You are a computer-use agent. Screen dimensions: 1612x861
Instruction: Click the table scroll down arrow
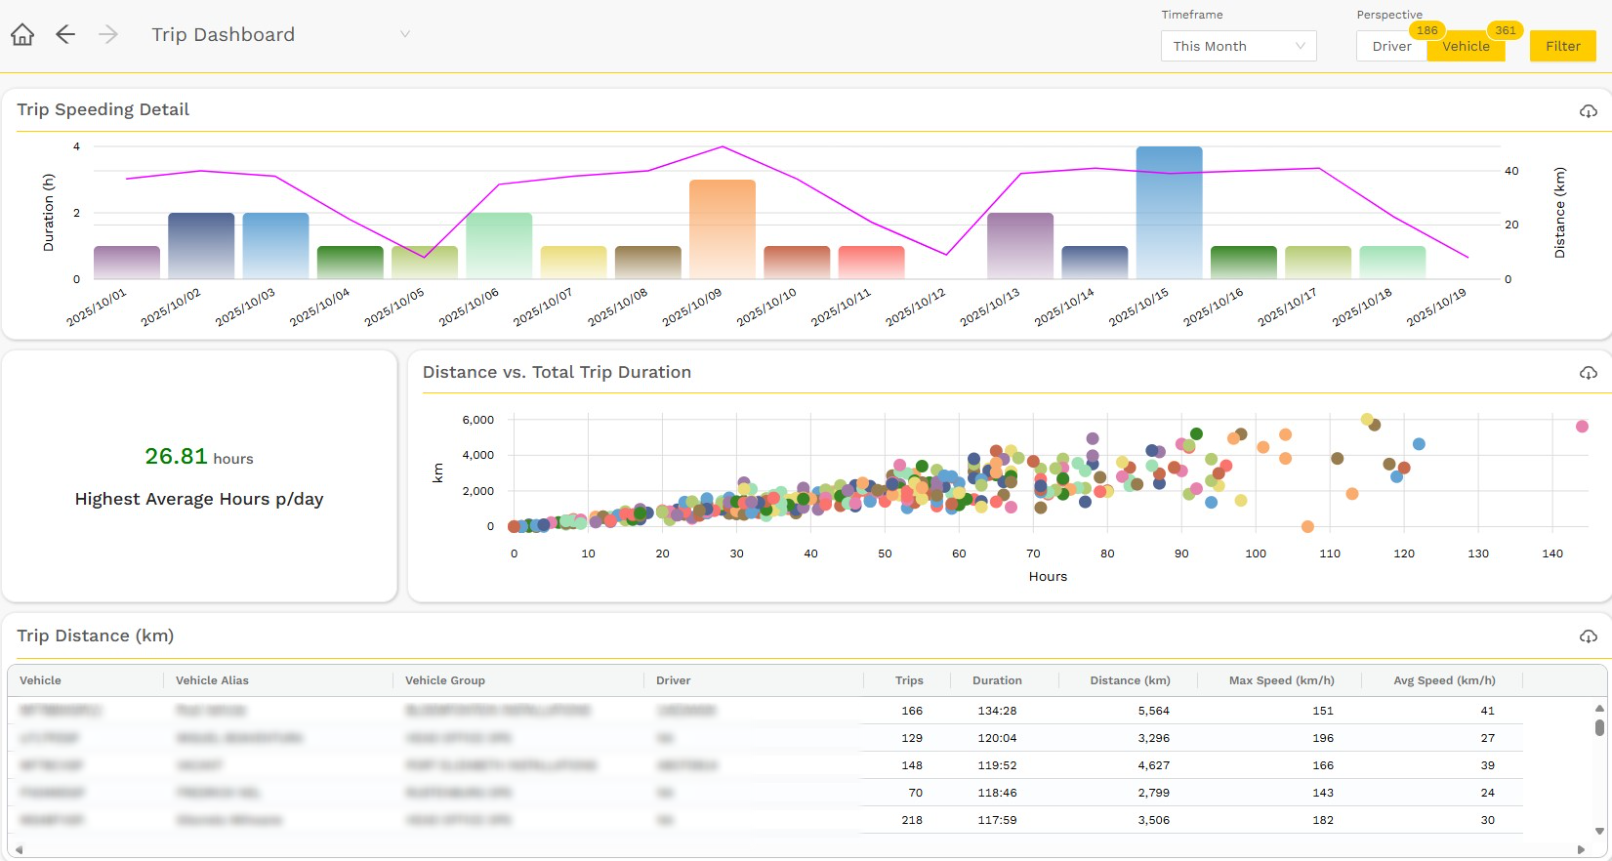coord(1599,831)
